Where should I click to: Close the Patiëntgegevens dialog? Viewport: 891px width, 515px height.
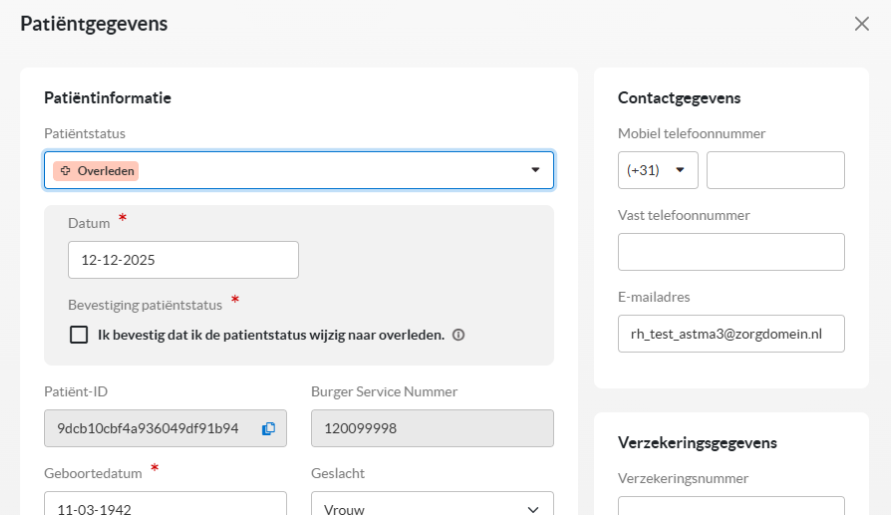[861, 24]
